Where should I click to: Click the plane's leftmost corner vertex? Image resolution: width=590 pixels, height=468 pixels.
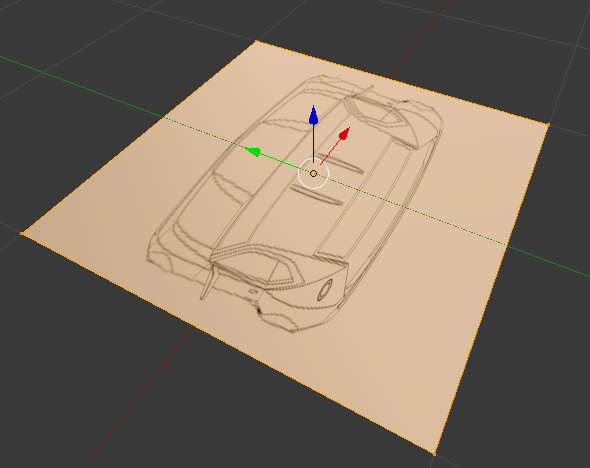[x=22, y=234]
